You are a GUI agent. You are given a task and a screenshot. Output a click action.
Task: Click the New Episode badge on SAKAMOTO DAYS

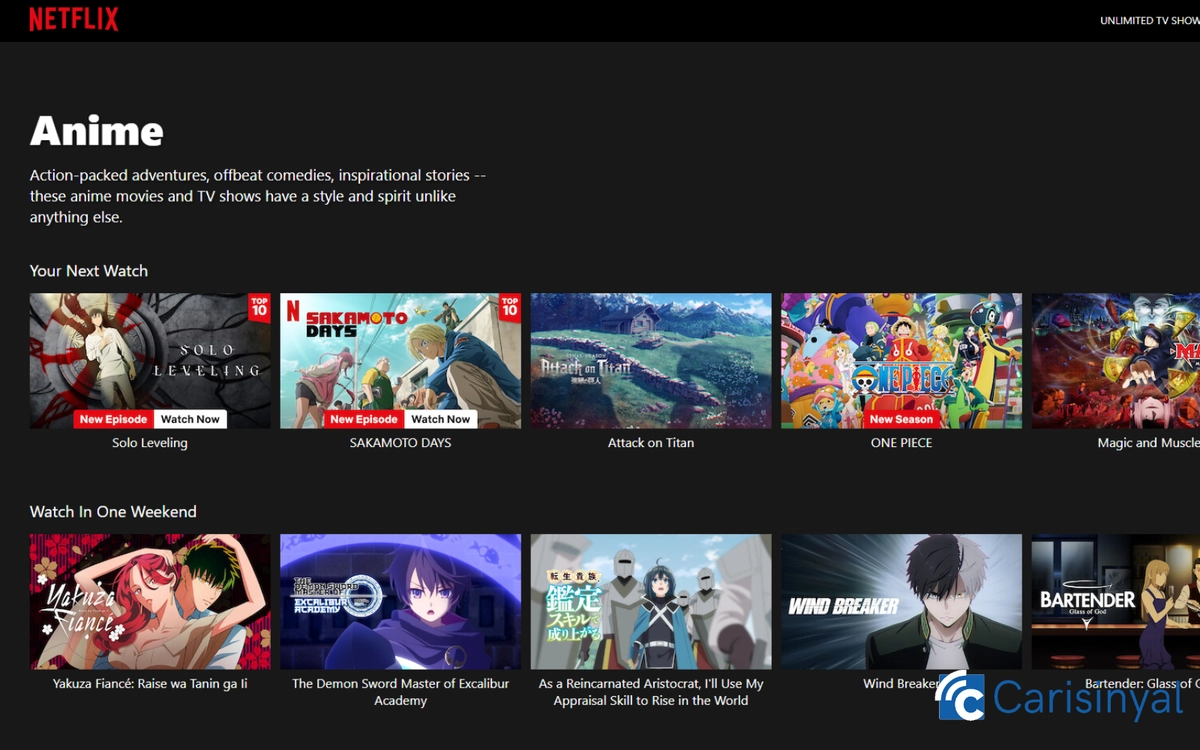coord(364,419)
